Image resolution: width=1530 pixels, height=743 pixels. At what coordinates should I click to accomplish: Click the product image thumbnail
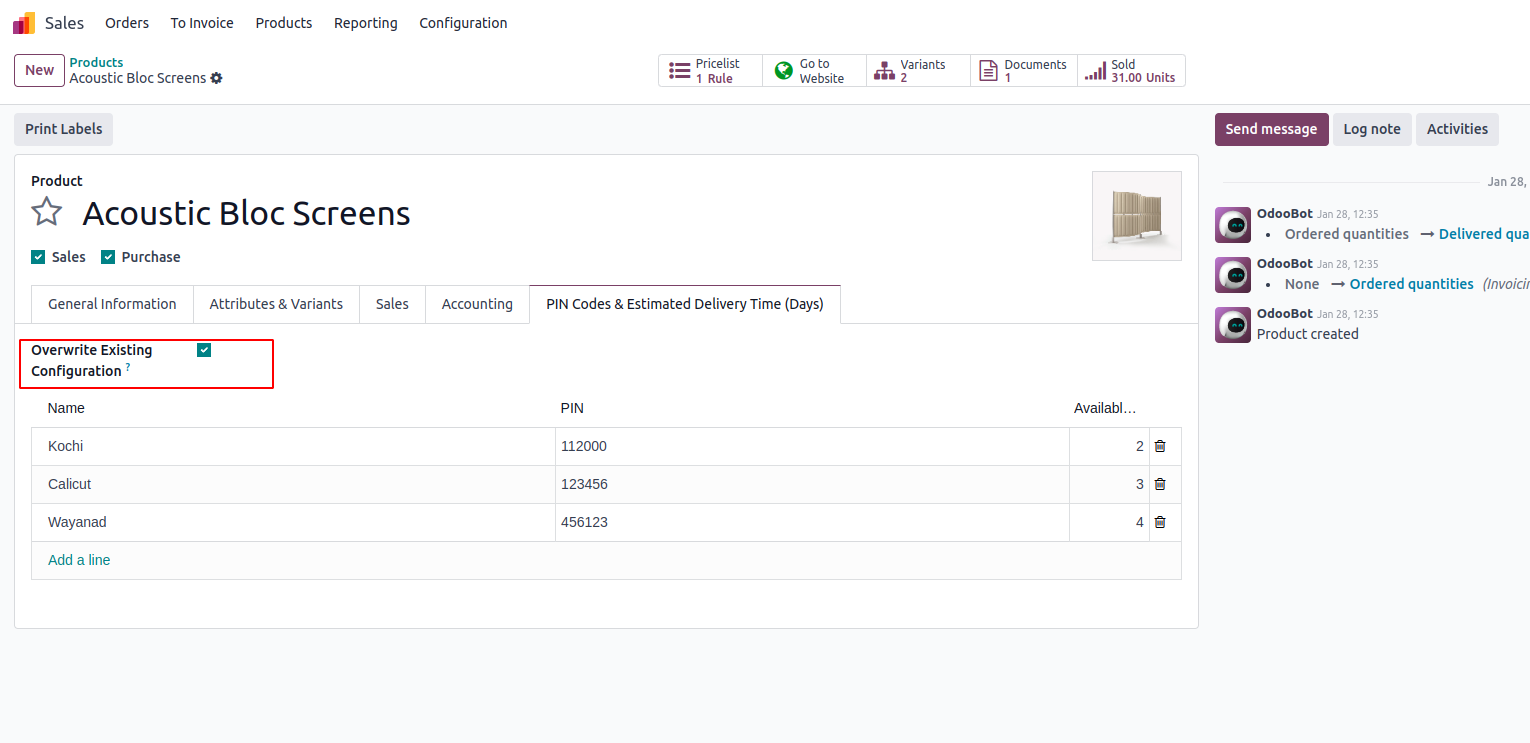pos(1137,216)
